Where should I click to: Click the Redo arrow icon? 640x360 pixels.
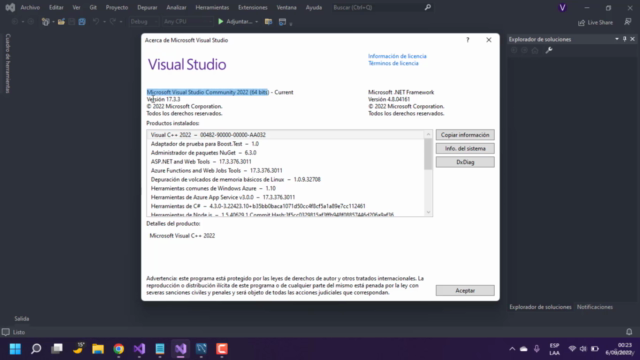click(x=113, y=22)
